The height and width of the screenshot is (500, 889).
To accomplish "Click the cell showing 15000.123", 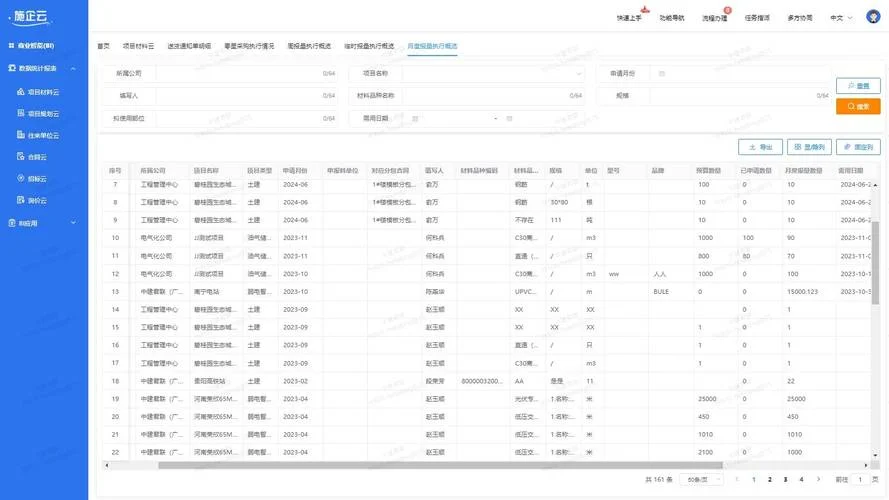I will (802, 292).
